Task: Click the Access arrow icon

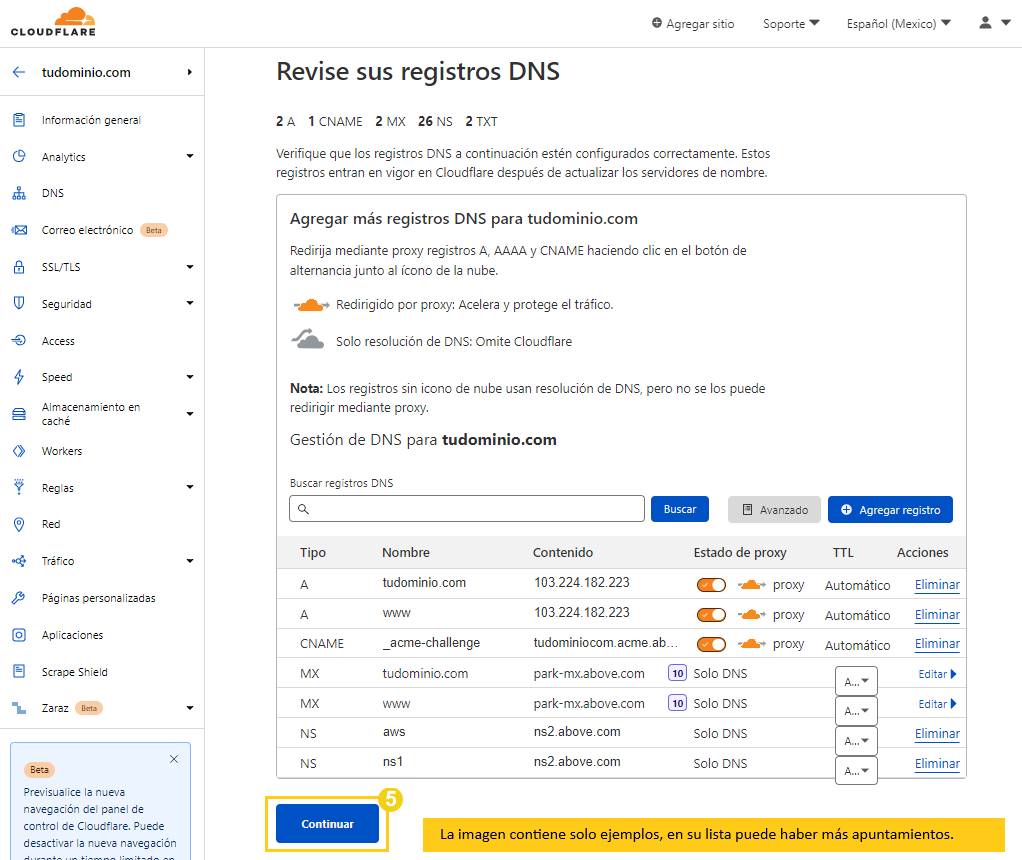Action: pos(20,340)
